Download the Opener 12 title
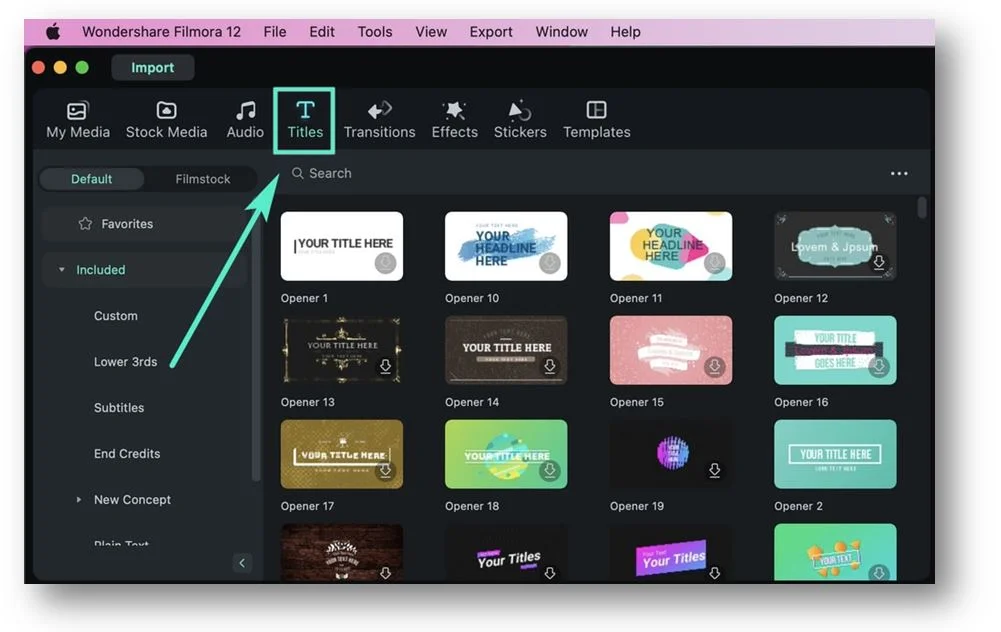This screenshot has width=1001, height=632. point(879,262)
